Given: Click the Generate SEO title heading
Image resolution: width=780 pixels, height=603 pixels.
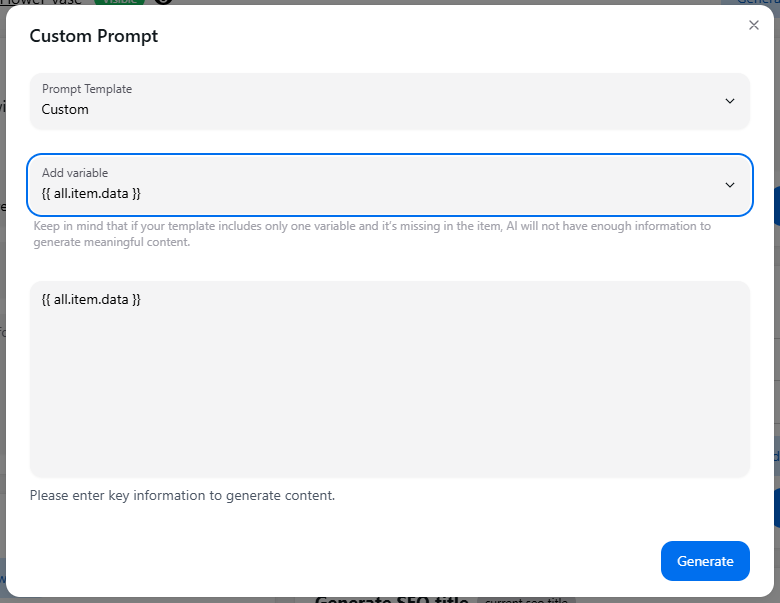Looking at the screenshot, I should click(391, 600).
